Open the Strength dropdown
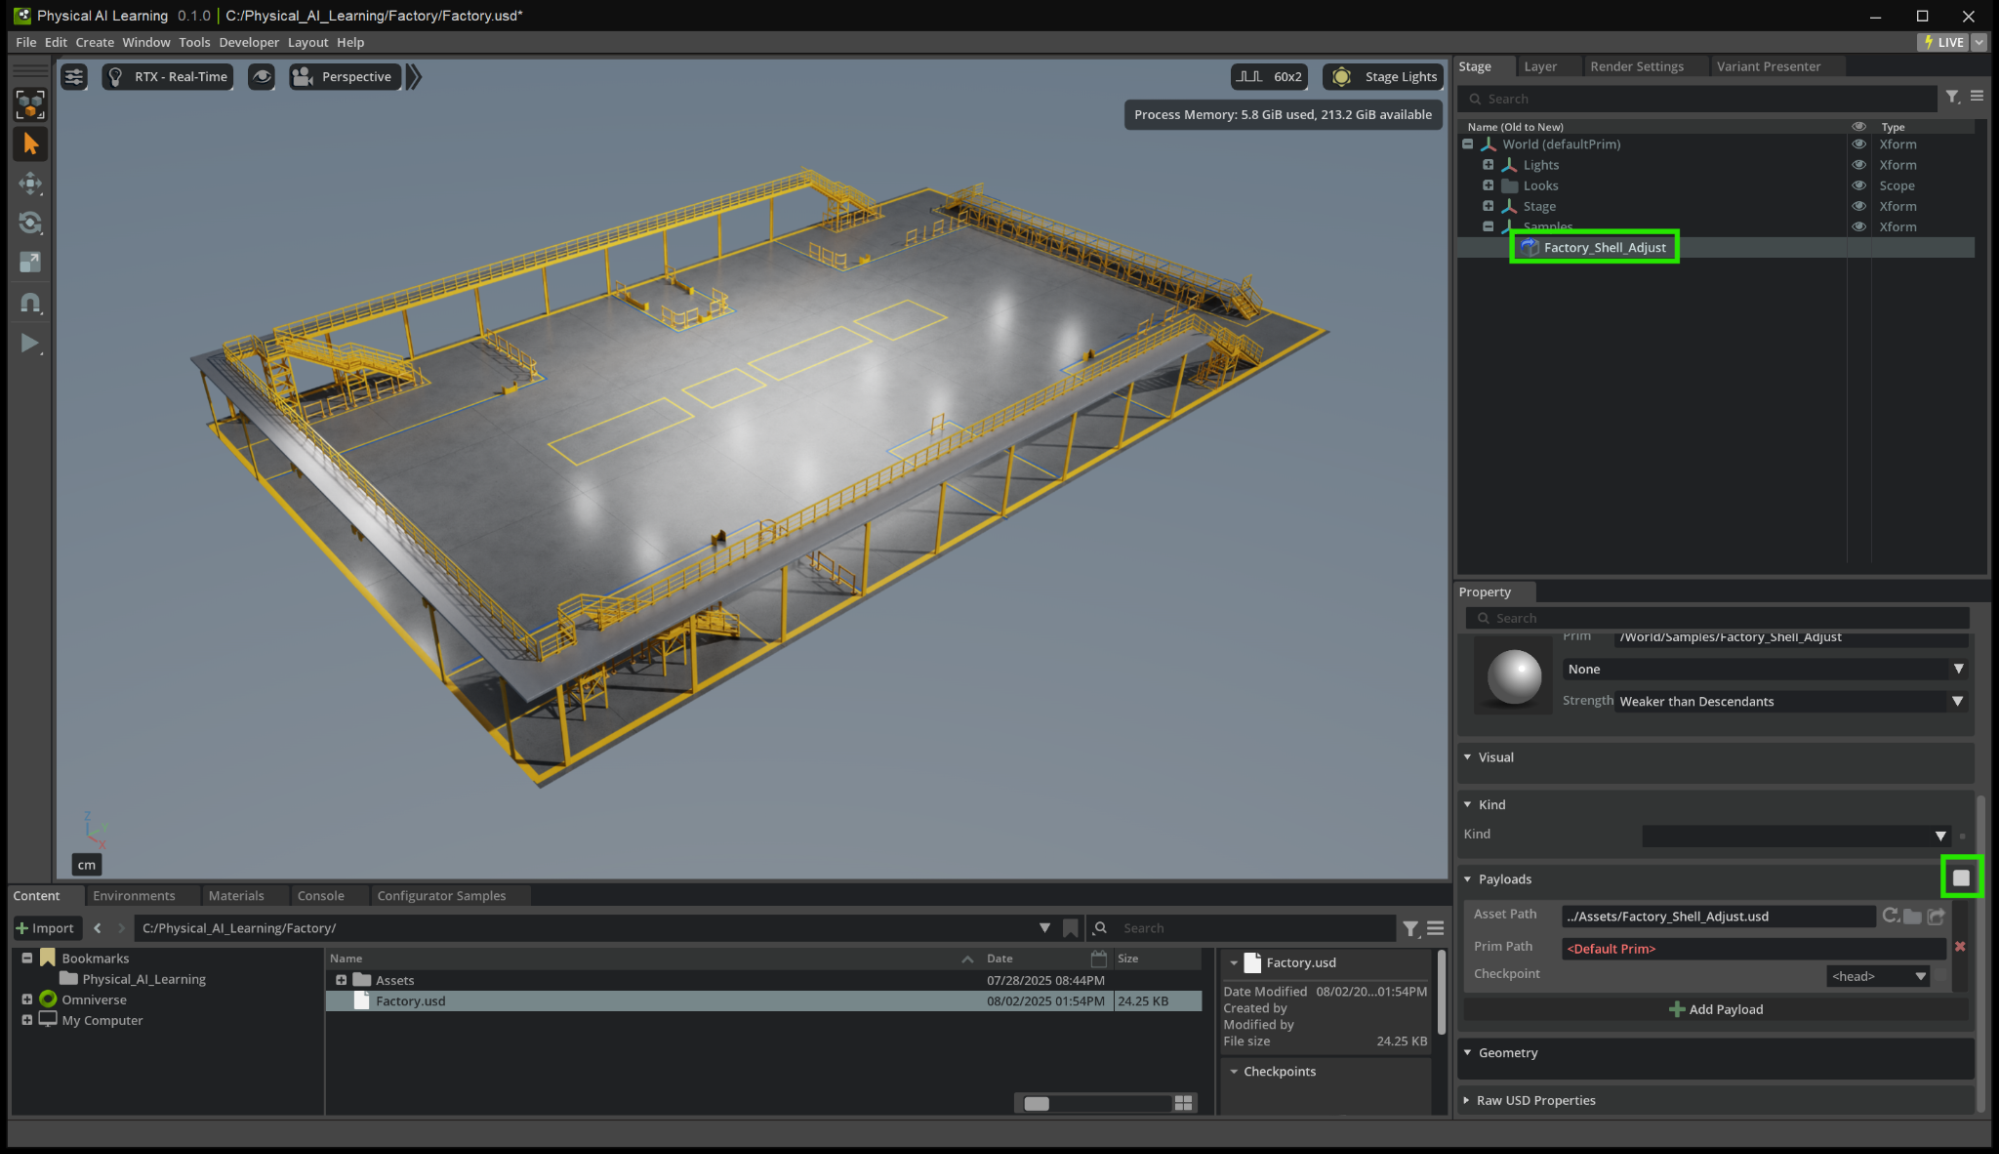Image resolution: width=1999 pixels, height=1154 pixels. pos(1789,701)
